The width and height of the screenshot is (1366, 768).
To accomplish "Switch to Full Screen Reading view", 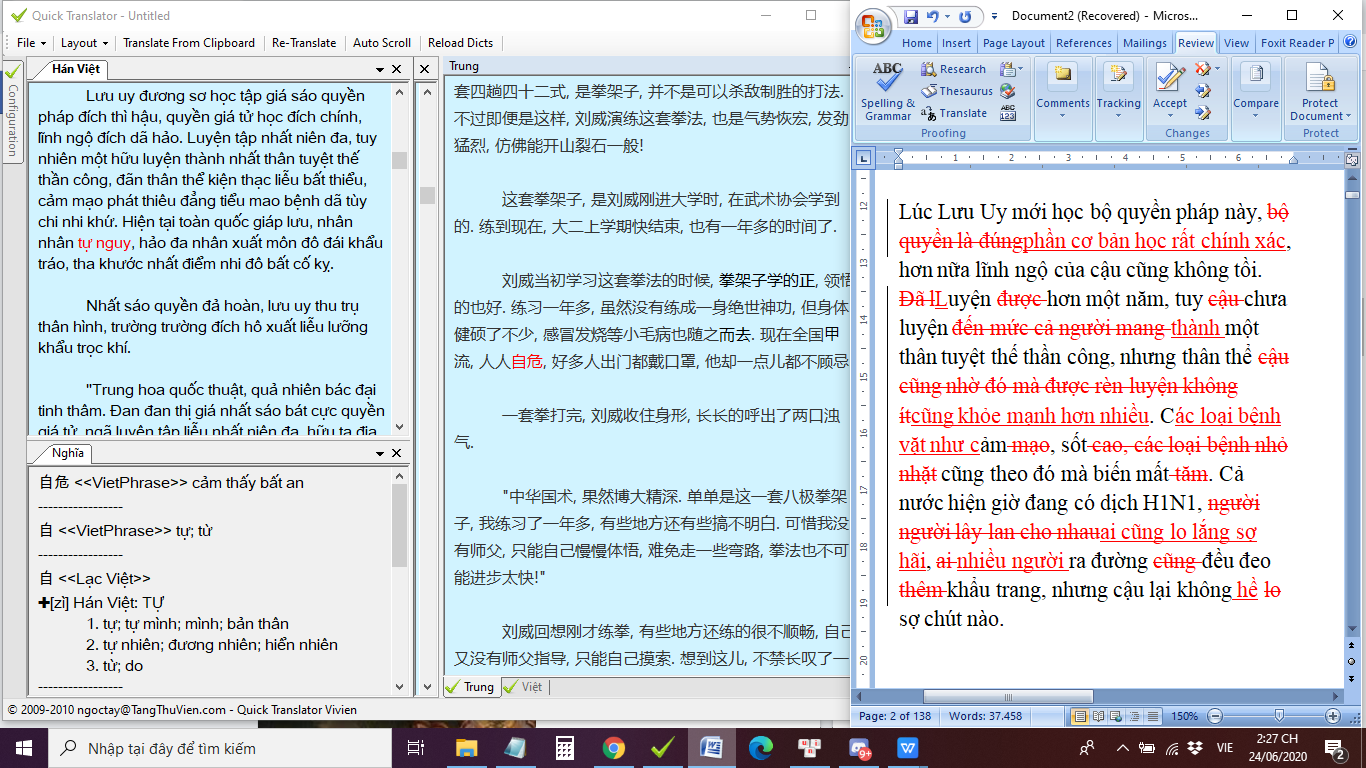I will pos(1097,717).
